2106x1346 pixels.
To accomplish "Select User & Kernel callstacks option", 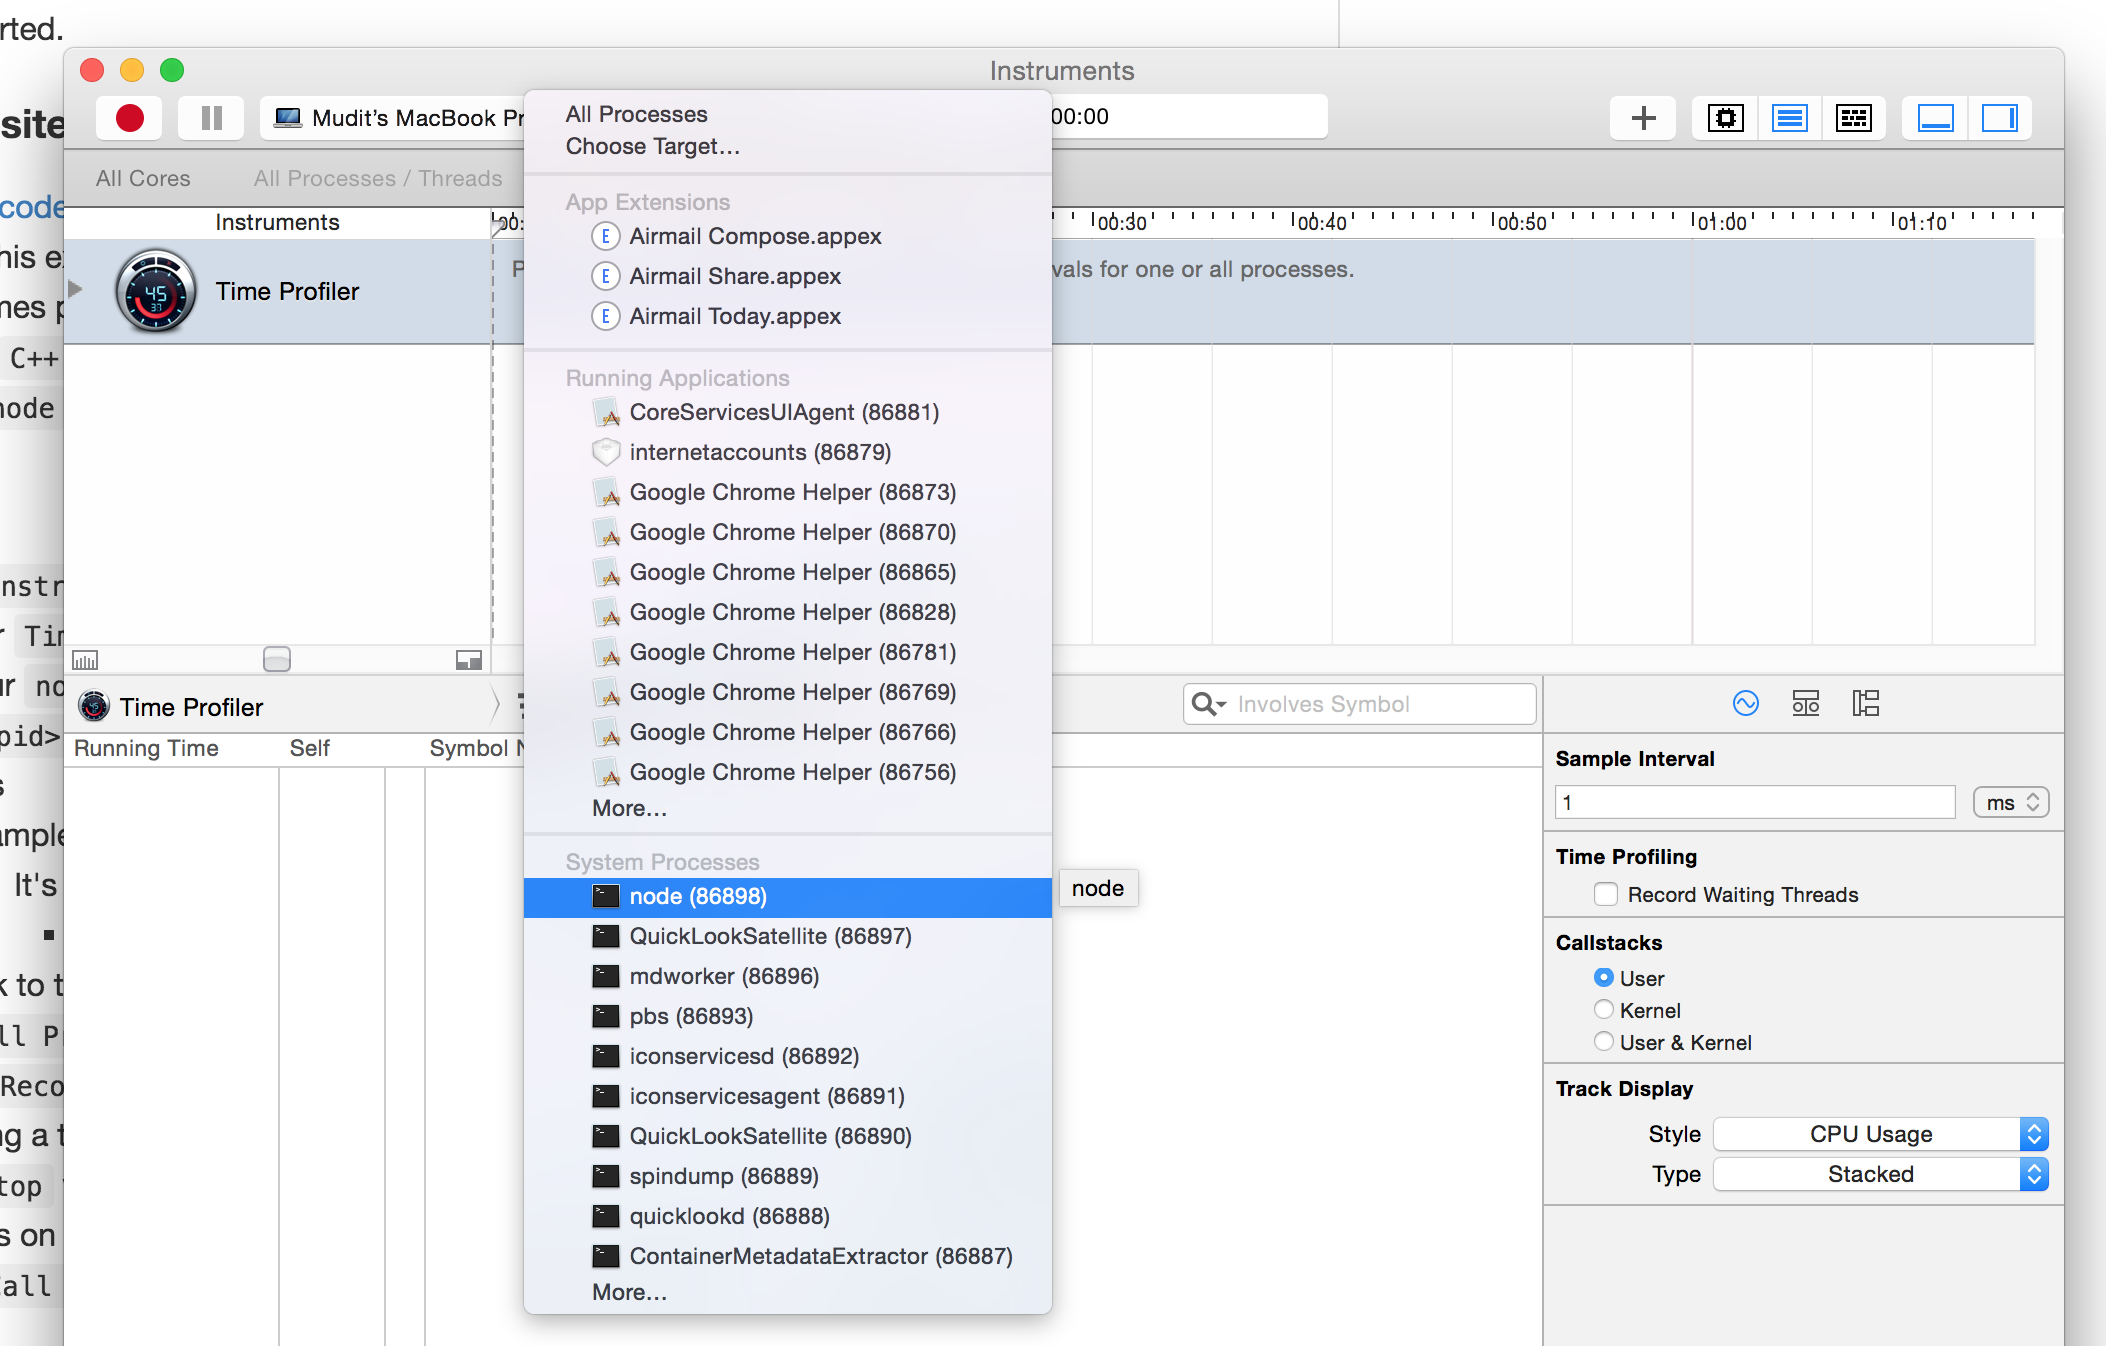I will coord(1604,1042).
